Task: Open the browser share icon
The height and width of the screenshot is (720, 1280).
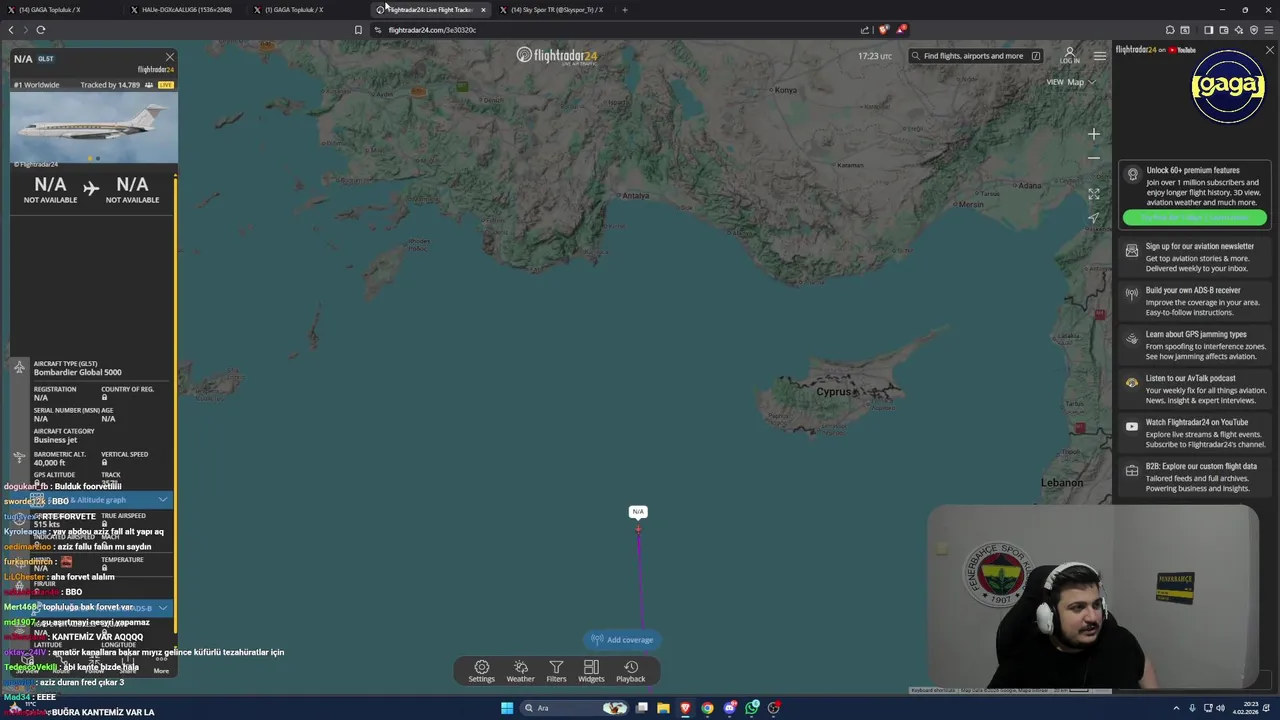Action: pos(865,30)
